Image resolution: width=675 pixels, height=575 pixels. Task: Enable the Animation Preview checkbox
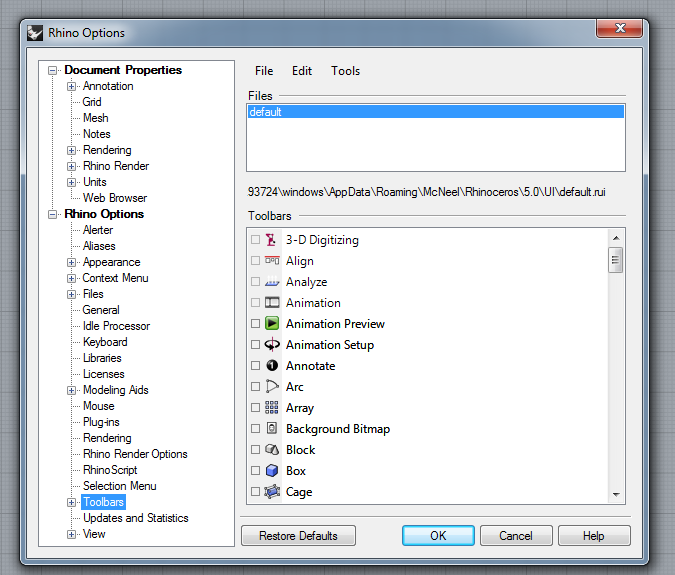[x=255, y=323]
